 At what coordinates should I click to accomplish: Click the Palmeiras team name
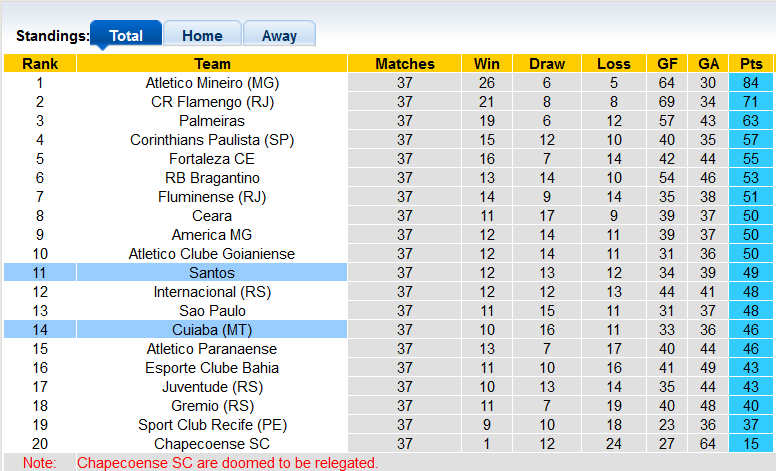click(x=212, y=121)
